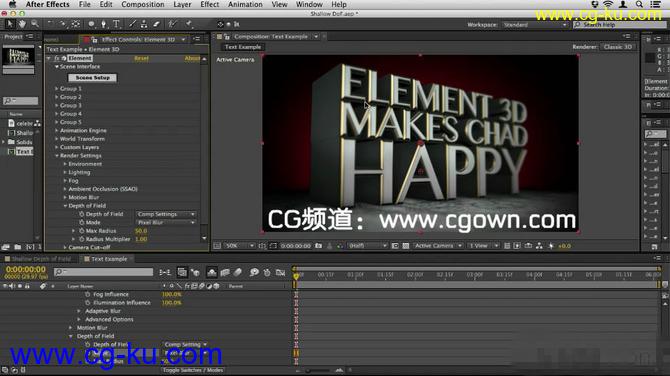Viewport: 670px width, 376px height.
Task: Expand World Transform section
Action: (x=56, y=139)
